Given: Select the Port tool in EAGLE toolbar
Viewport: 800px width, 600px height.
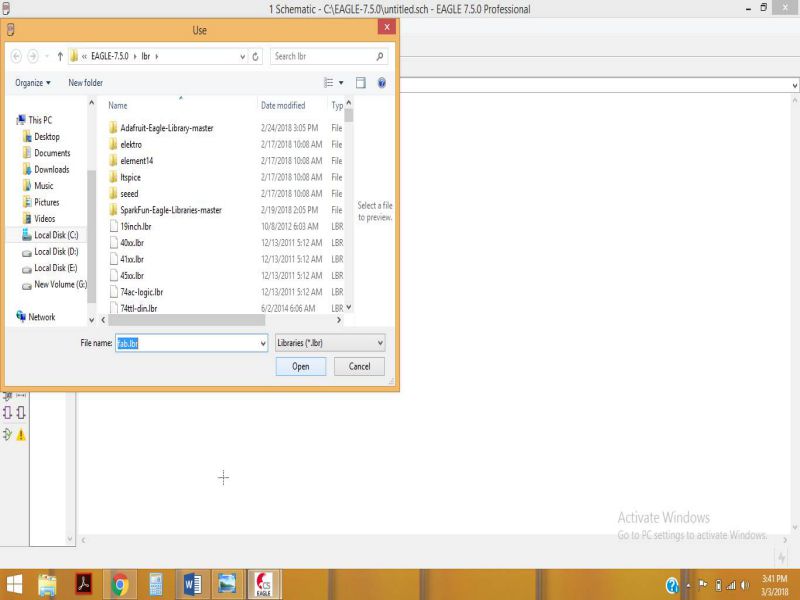Looking at the screenshot, I should 21,412.
